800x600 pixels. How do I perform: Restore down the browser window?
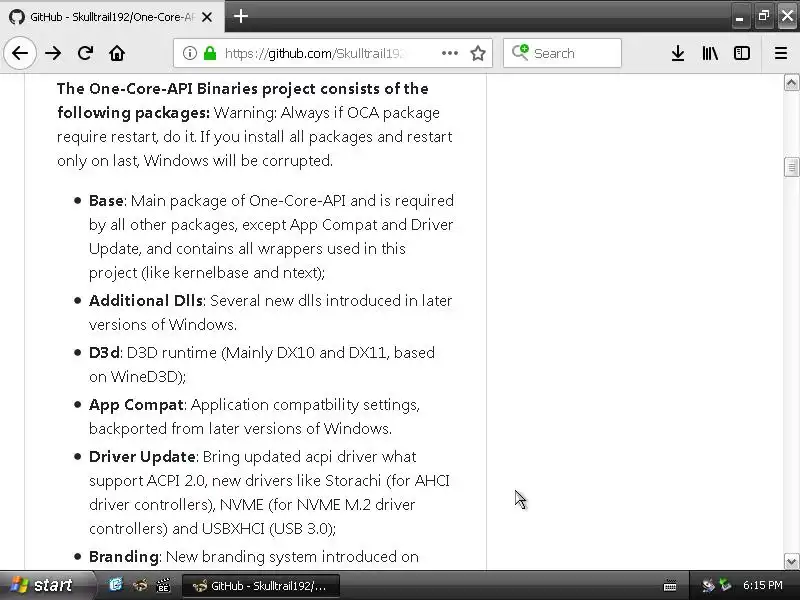pos(763,16)
